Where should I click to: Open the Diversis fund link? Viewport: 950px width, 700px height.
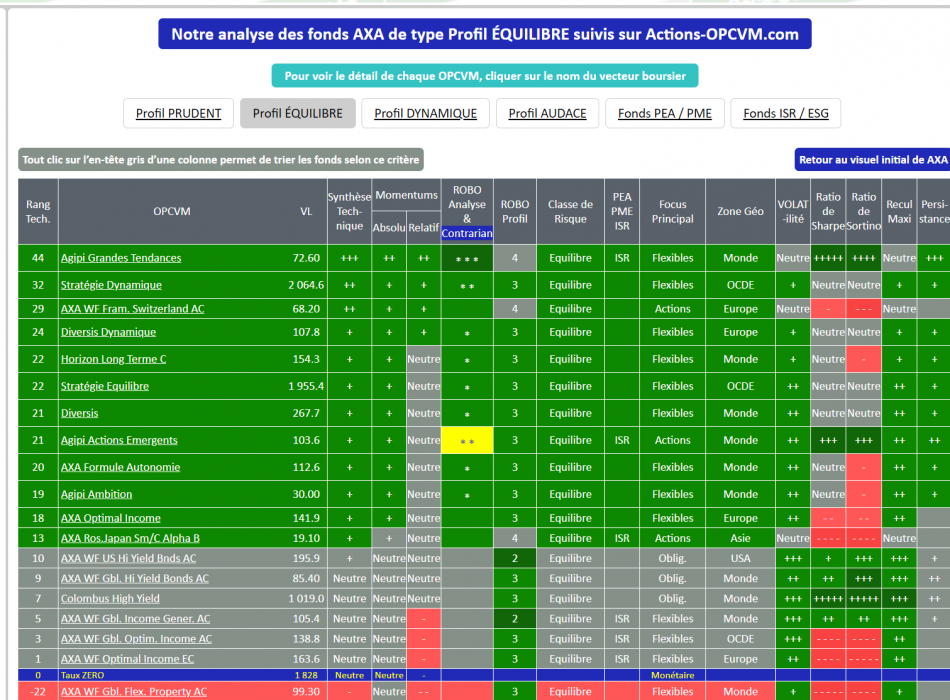(x=79, y=413)
